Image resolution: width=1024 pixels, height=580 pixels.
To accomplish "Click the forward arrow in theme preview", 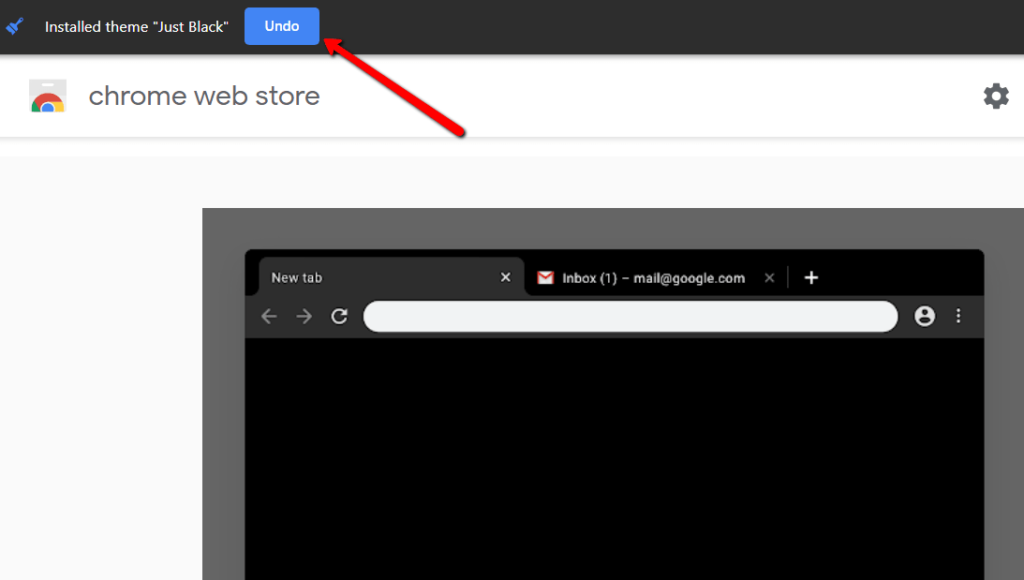I will tap(303, 316).
